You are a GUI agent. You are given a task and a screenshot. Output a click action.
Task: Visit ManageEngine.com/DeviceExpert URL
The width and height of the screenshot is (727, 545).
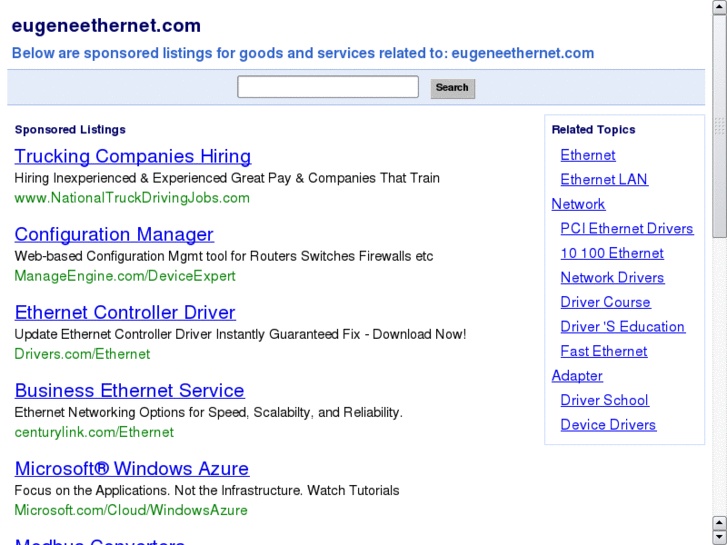click(x=125, y=276)
